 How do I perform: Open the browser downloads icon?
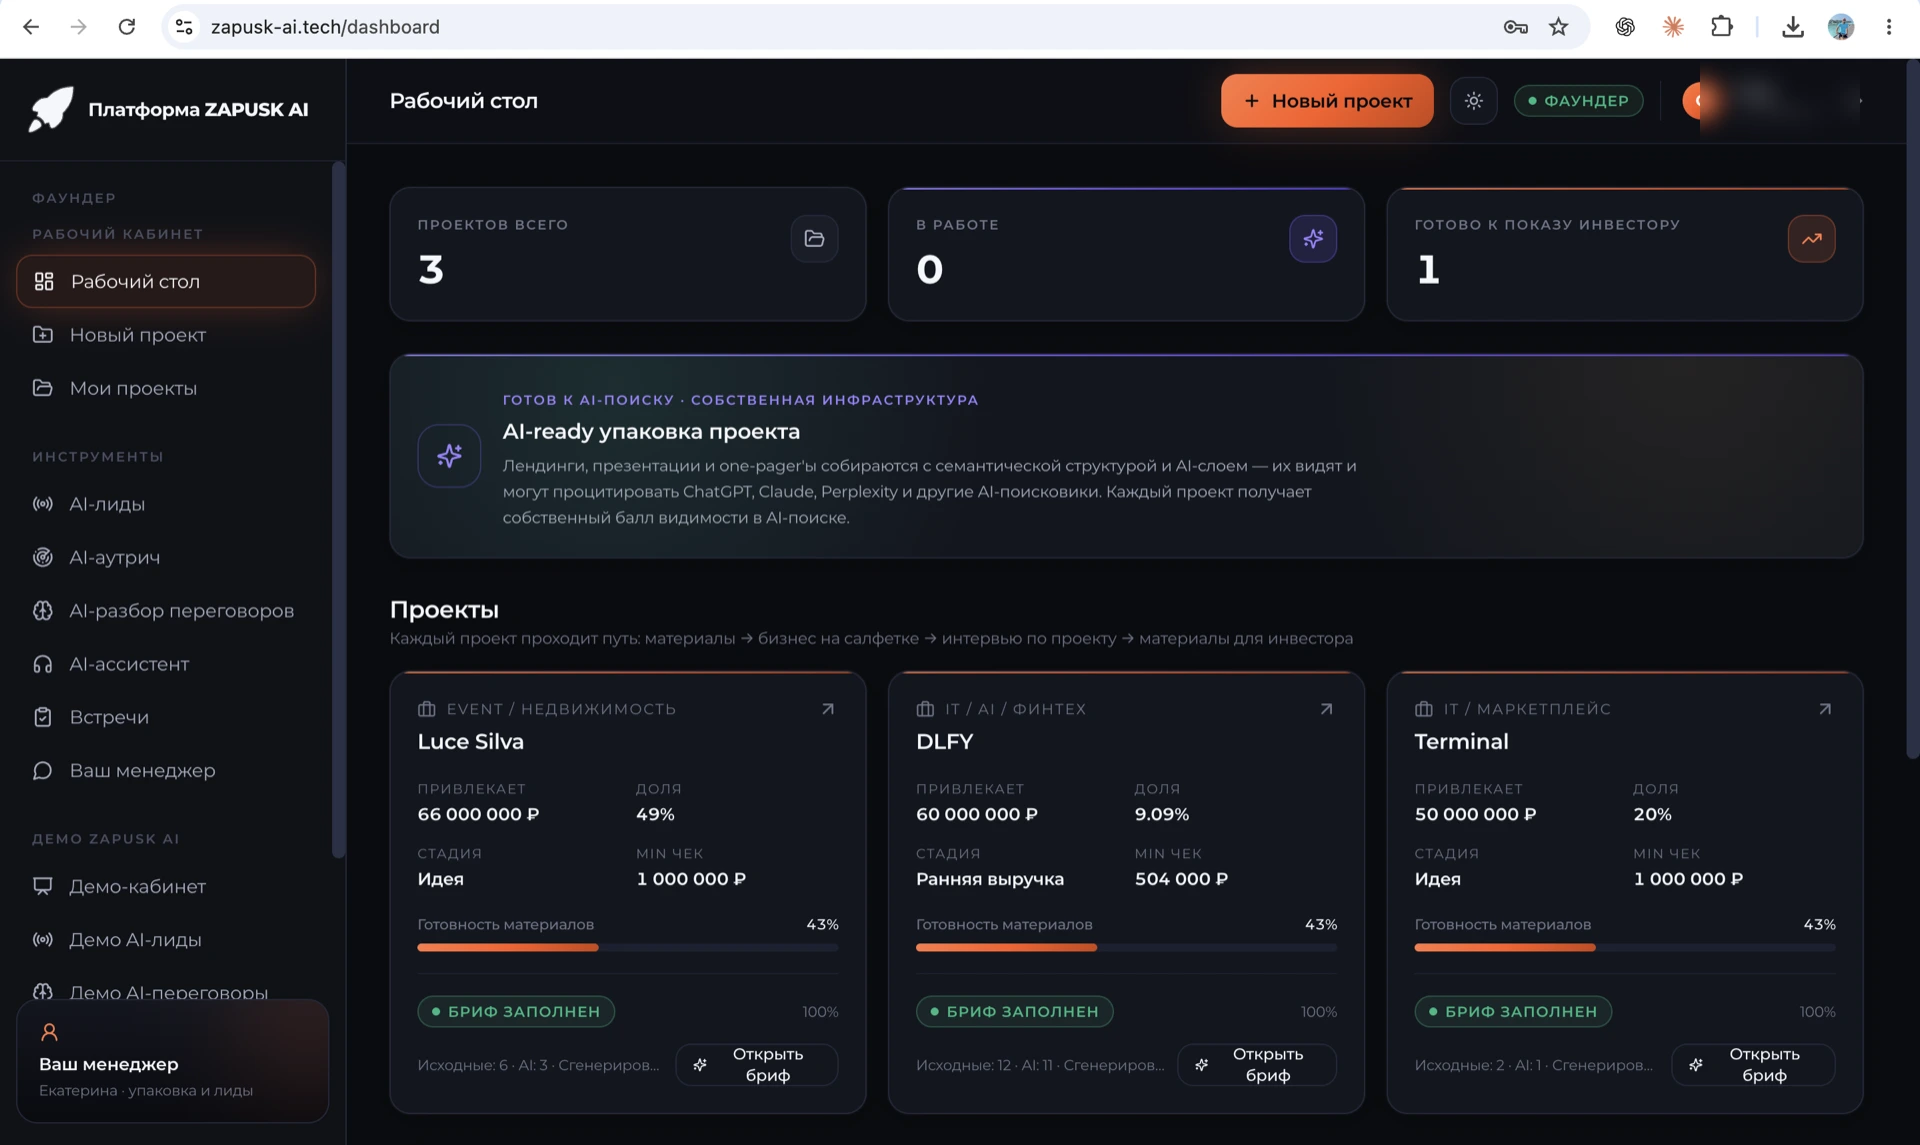point(1792,27)
